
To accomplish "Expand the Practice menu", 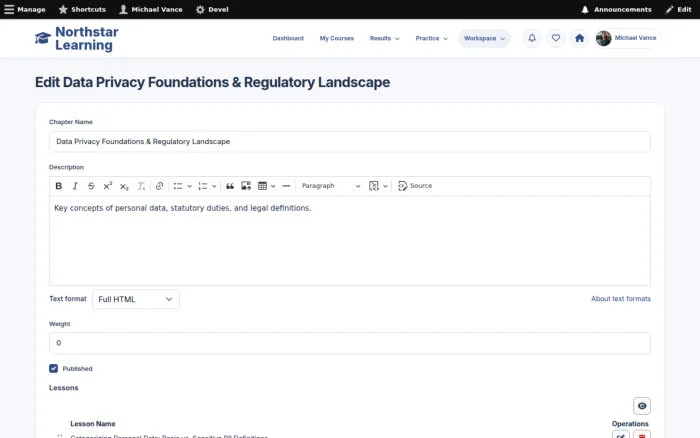I will coord(431,38).
